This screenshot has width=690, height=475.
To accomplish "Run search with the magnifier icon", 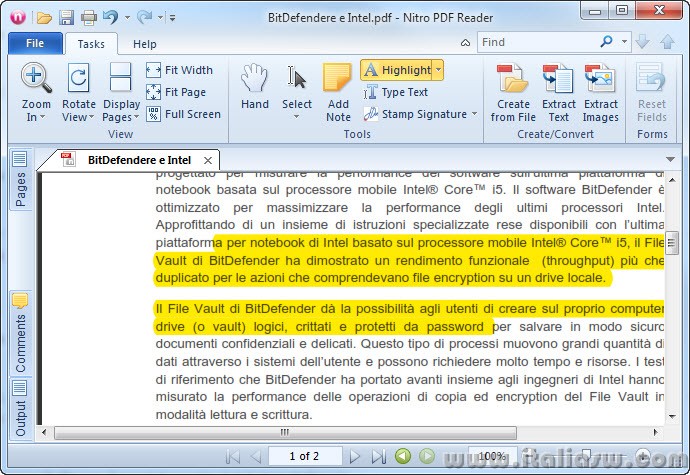I will click(x=606, y=42).
